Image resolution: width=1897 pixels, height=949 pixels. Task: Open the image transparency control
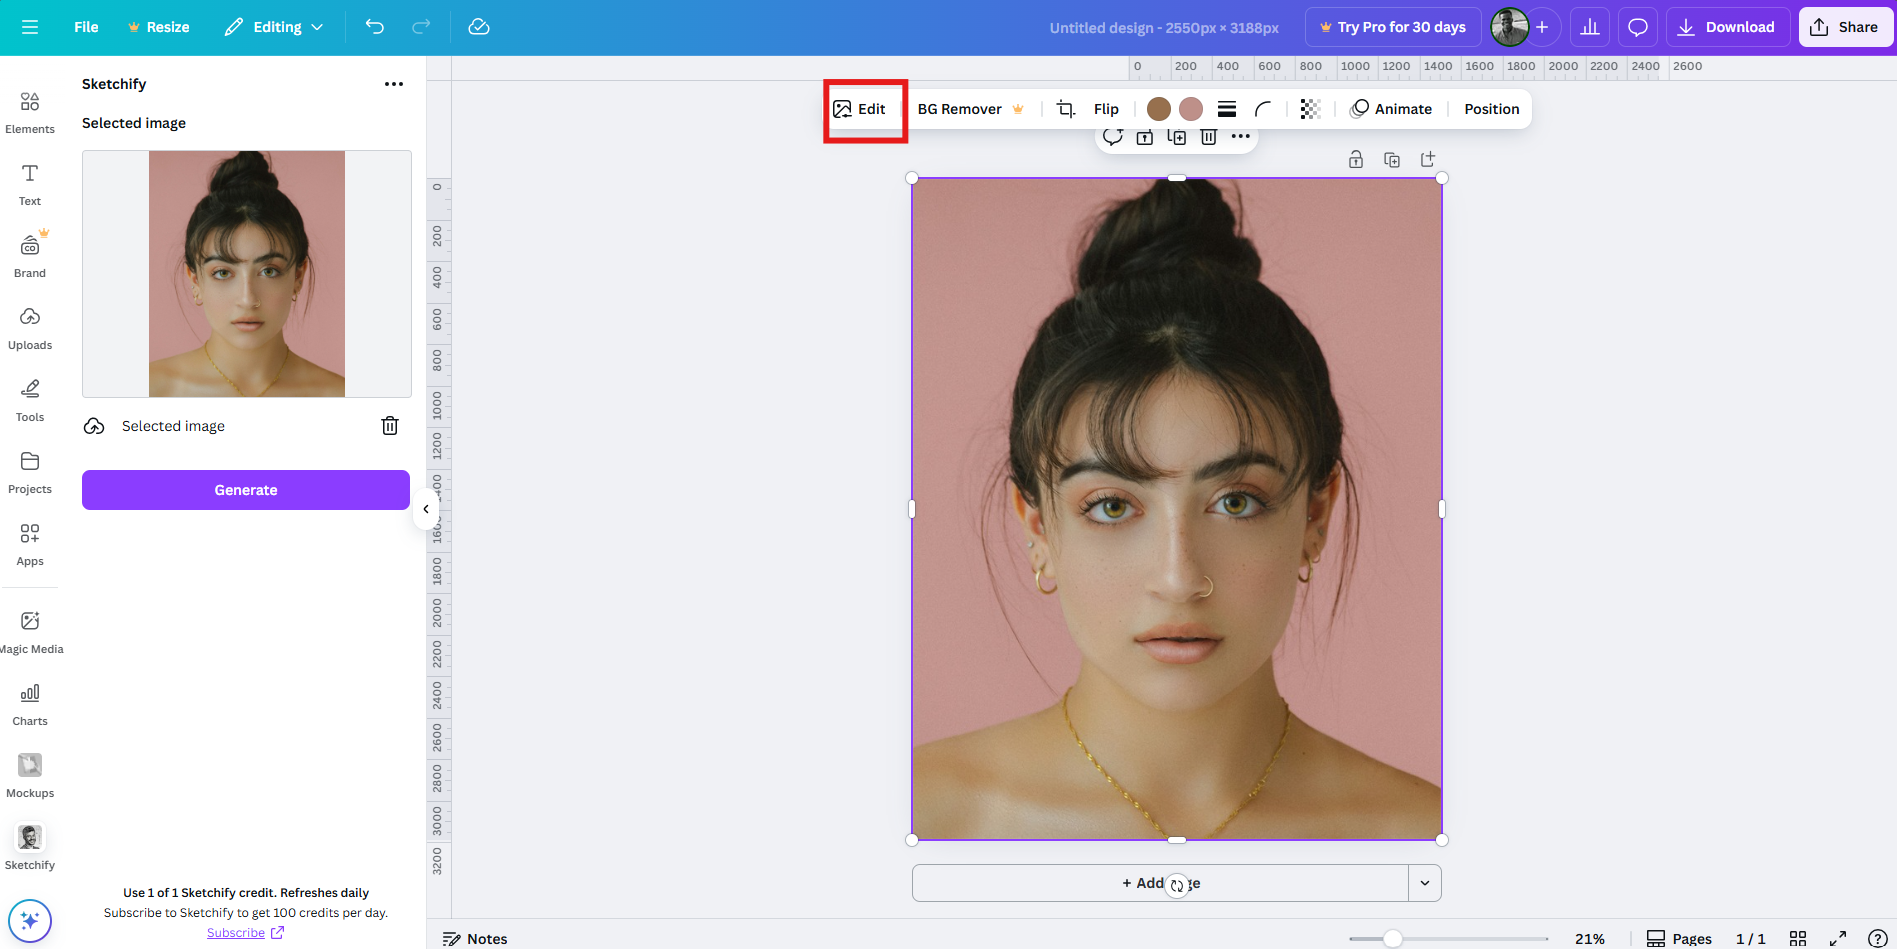tap(1310, 108)
